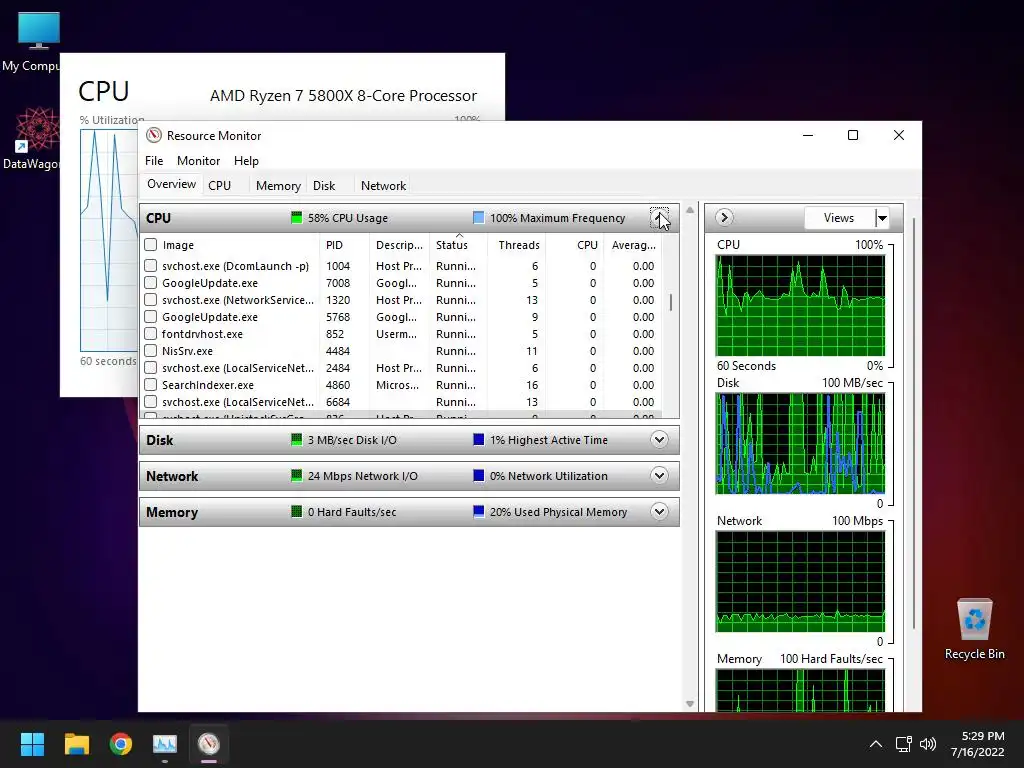The height and width of the screenshot is (768, 1024).
Task: Click the CPU graph in the right pane
Action: (x=800, y=306)
